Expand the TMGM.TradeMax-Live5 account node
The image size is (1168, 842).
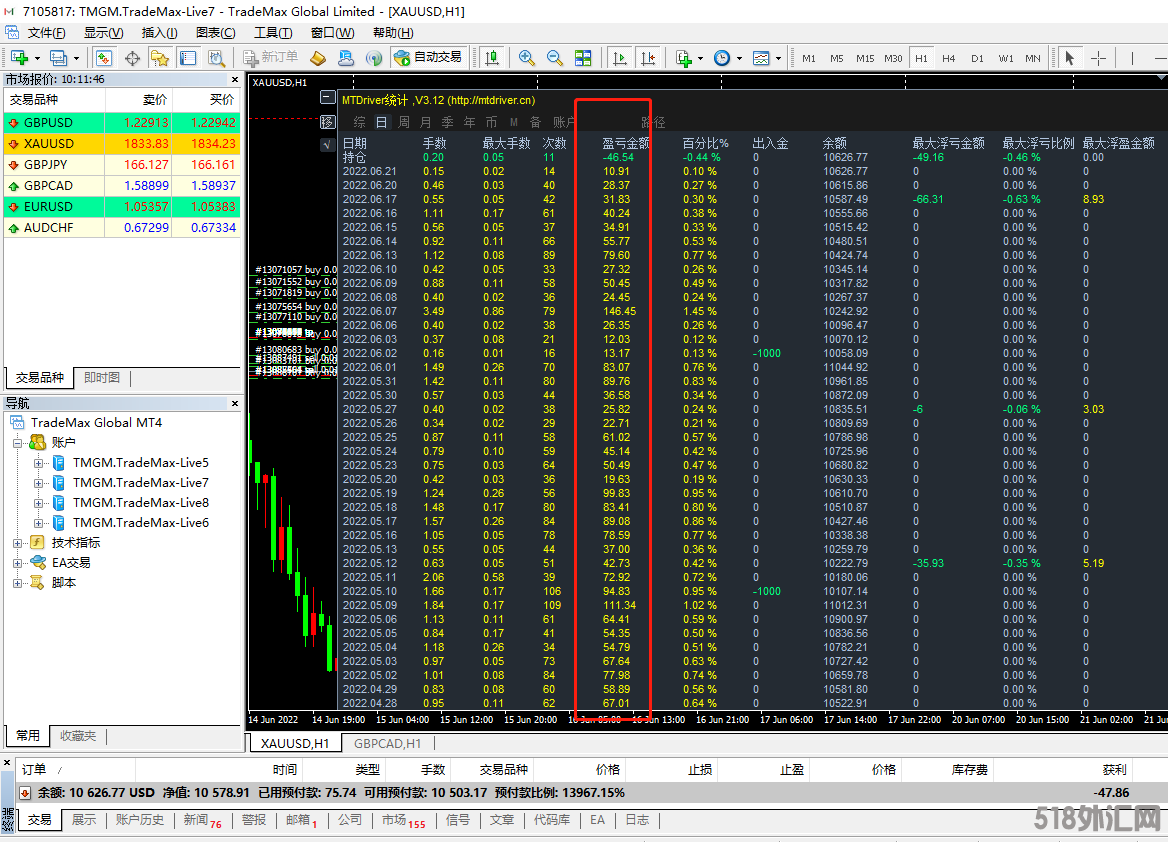coord(38,463)
